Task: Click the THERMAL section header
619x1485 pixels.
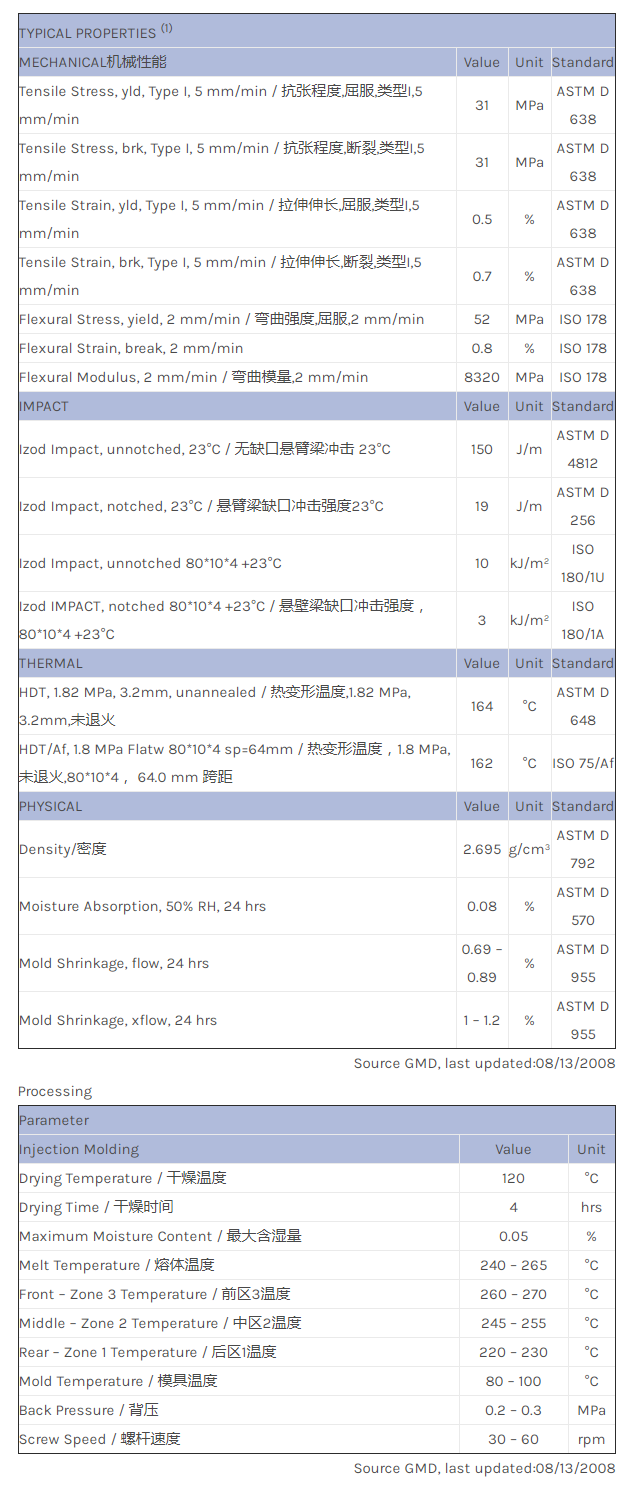Action: tap(51, 663)
